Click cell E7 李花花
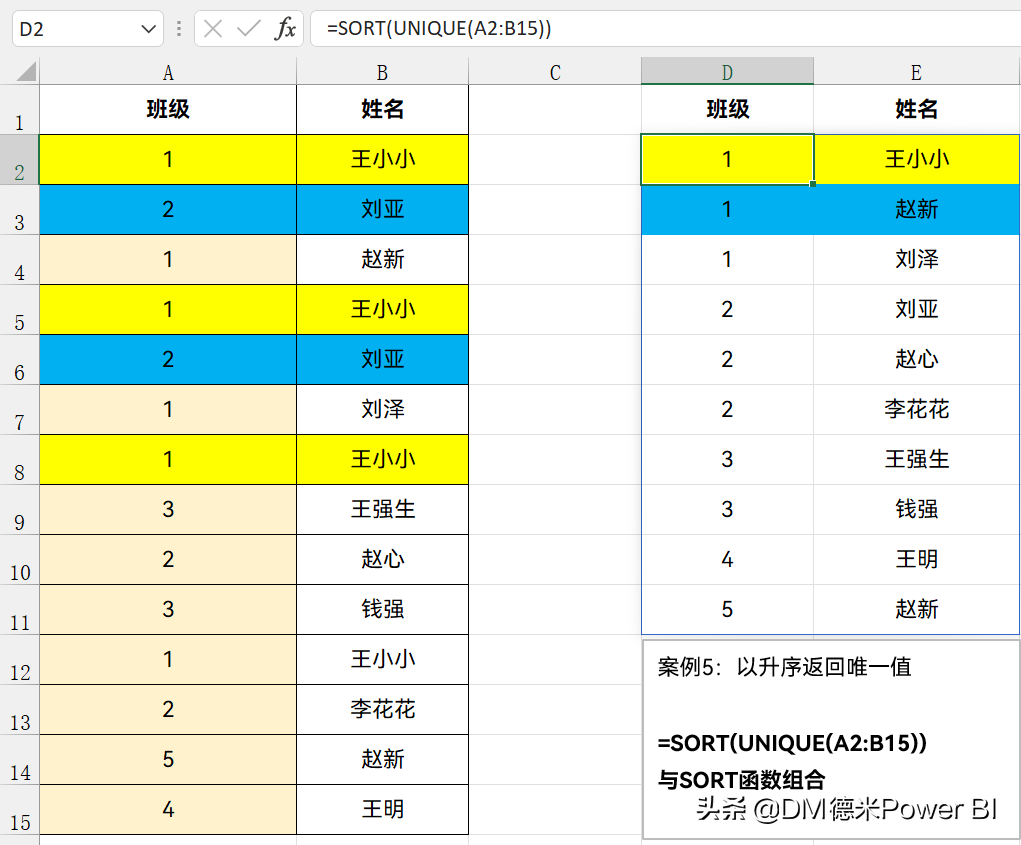 (x=916, y=410)
